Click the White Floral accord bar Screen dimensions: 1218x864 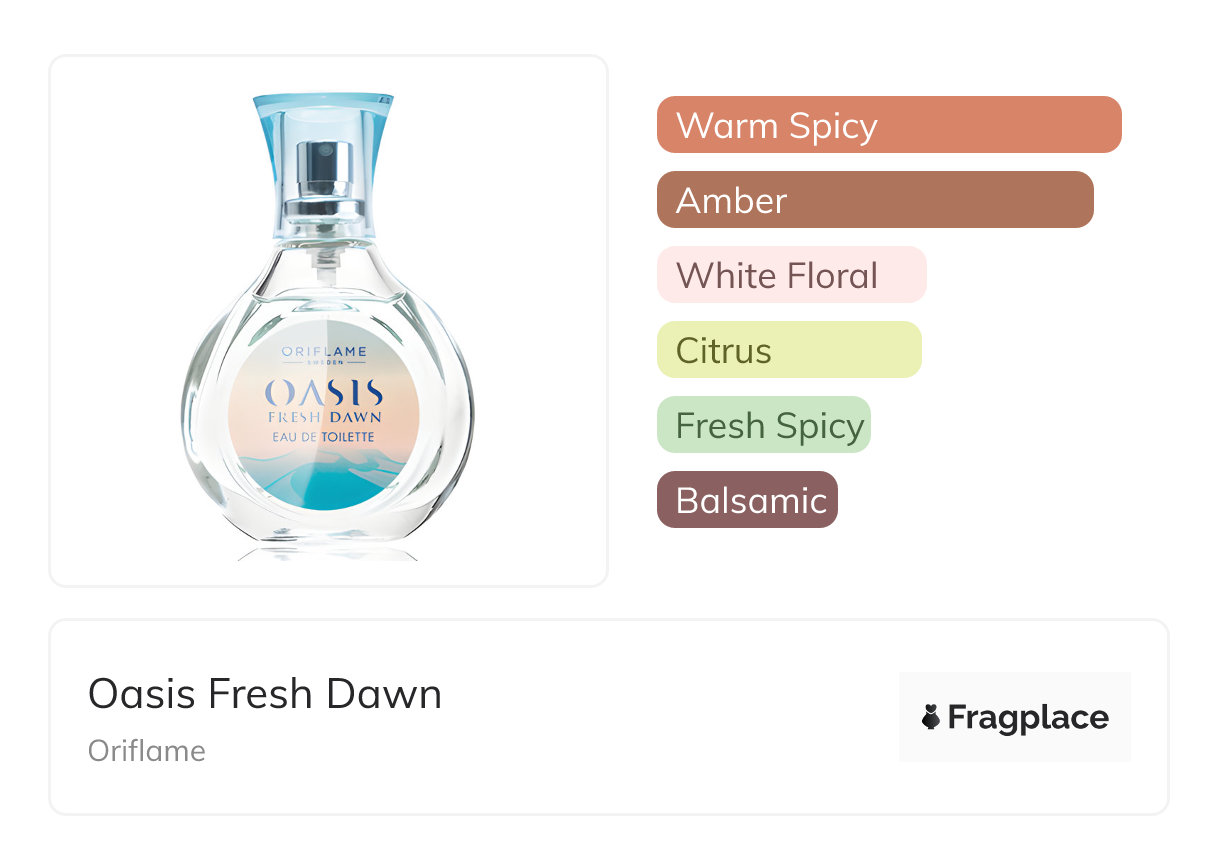coord(792,275)
